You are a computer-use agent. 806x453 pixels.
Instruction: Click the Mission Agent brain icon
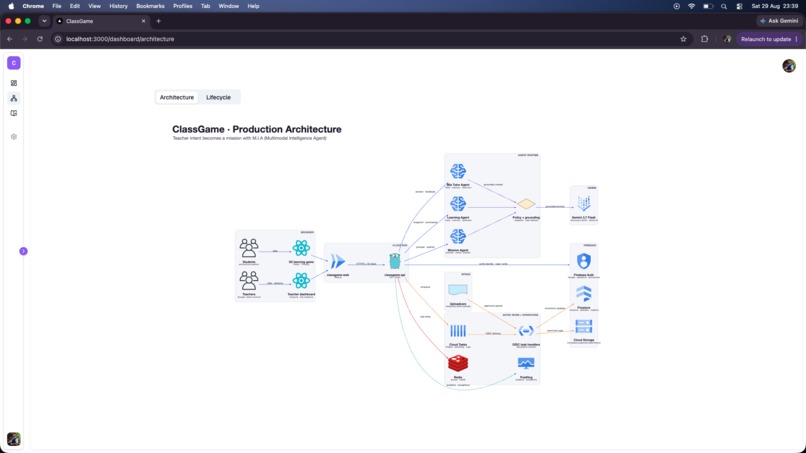coord(458,237)
